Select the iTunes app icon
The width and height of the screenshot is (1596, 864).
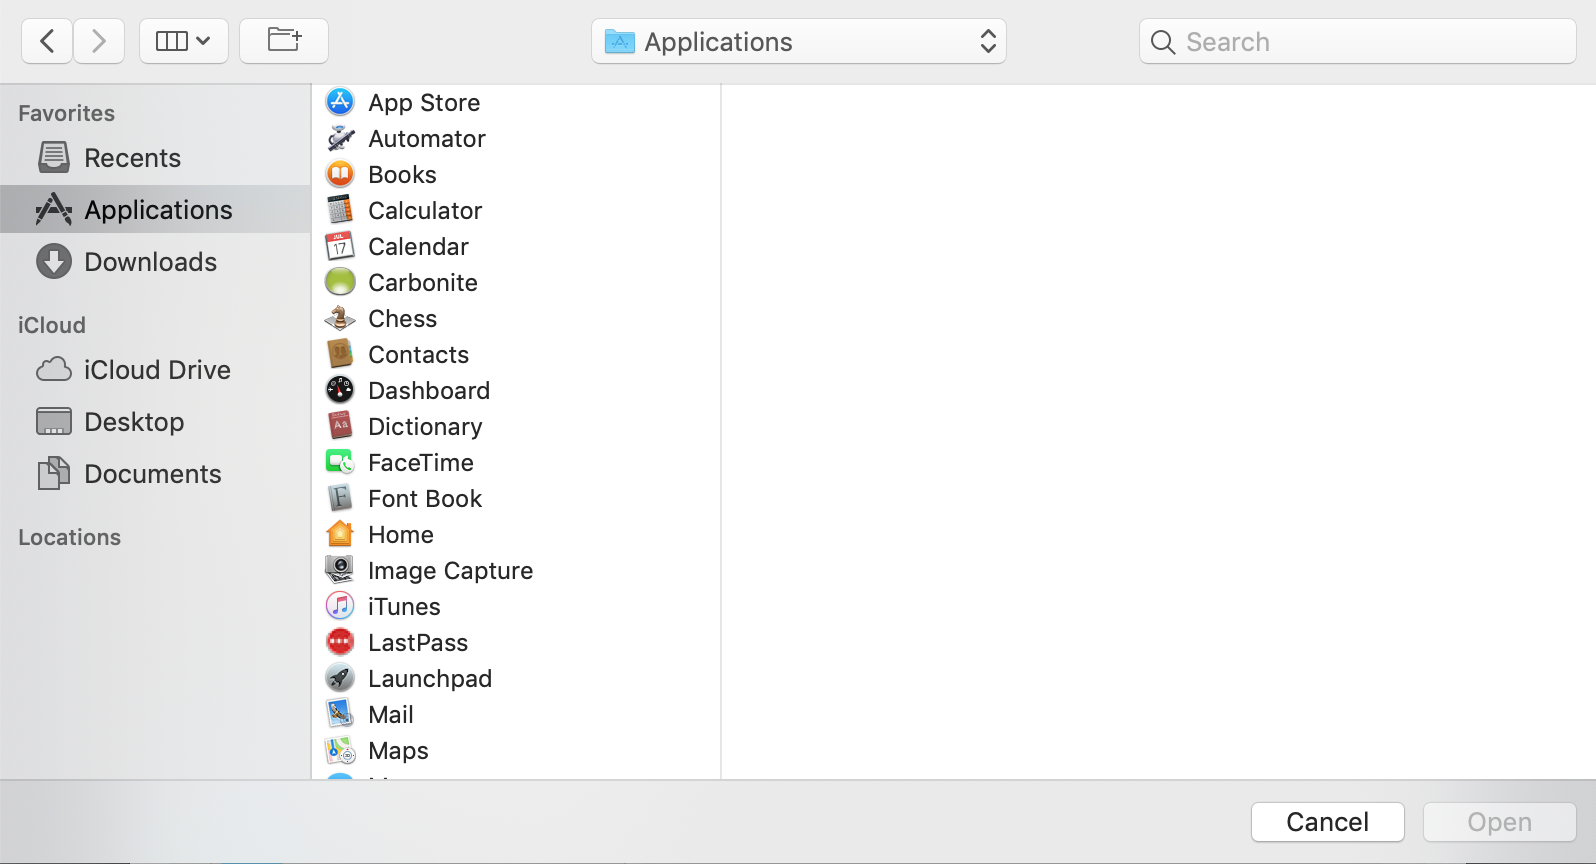[340, 606]
